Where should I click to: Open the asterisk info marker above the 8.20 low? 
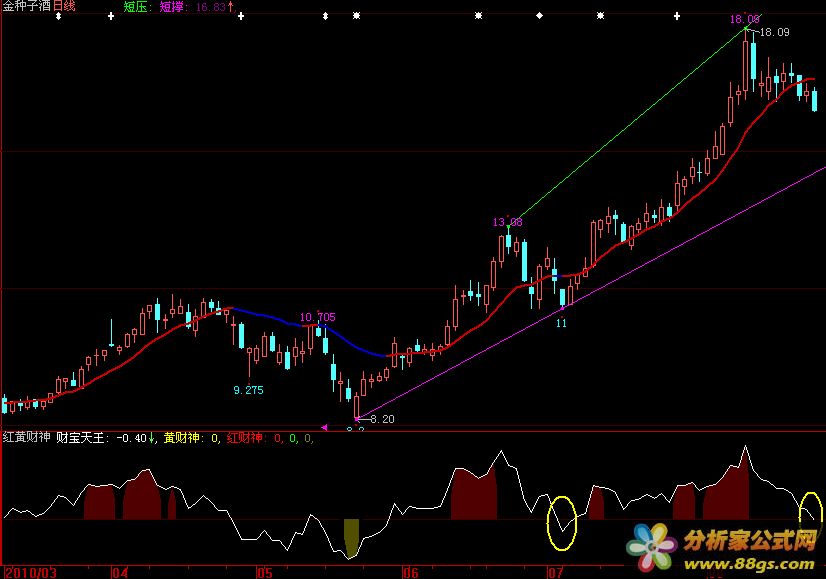[357, 16]
